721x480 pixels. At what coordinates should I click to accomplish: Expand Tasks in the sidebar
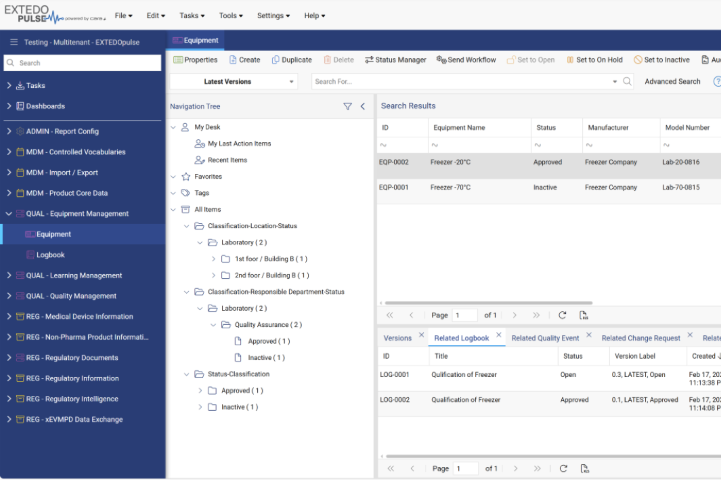coord(9,85)
